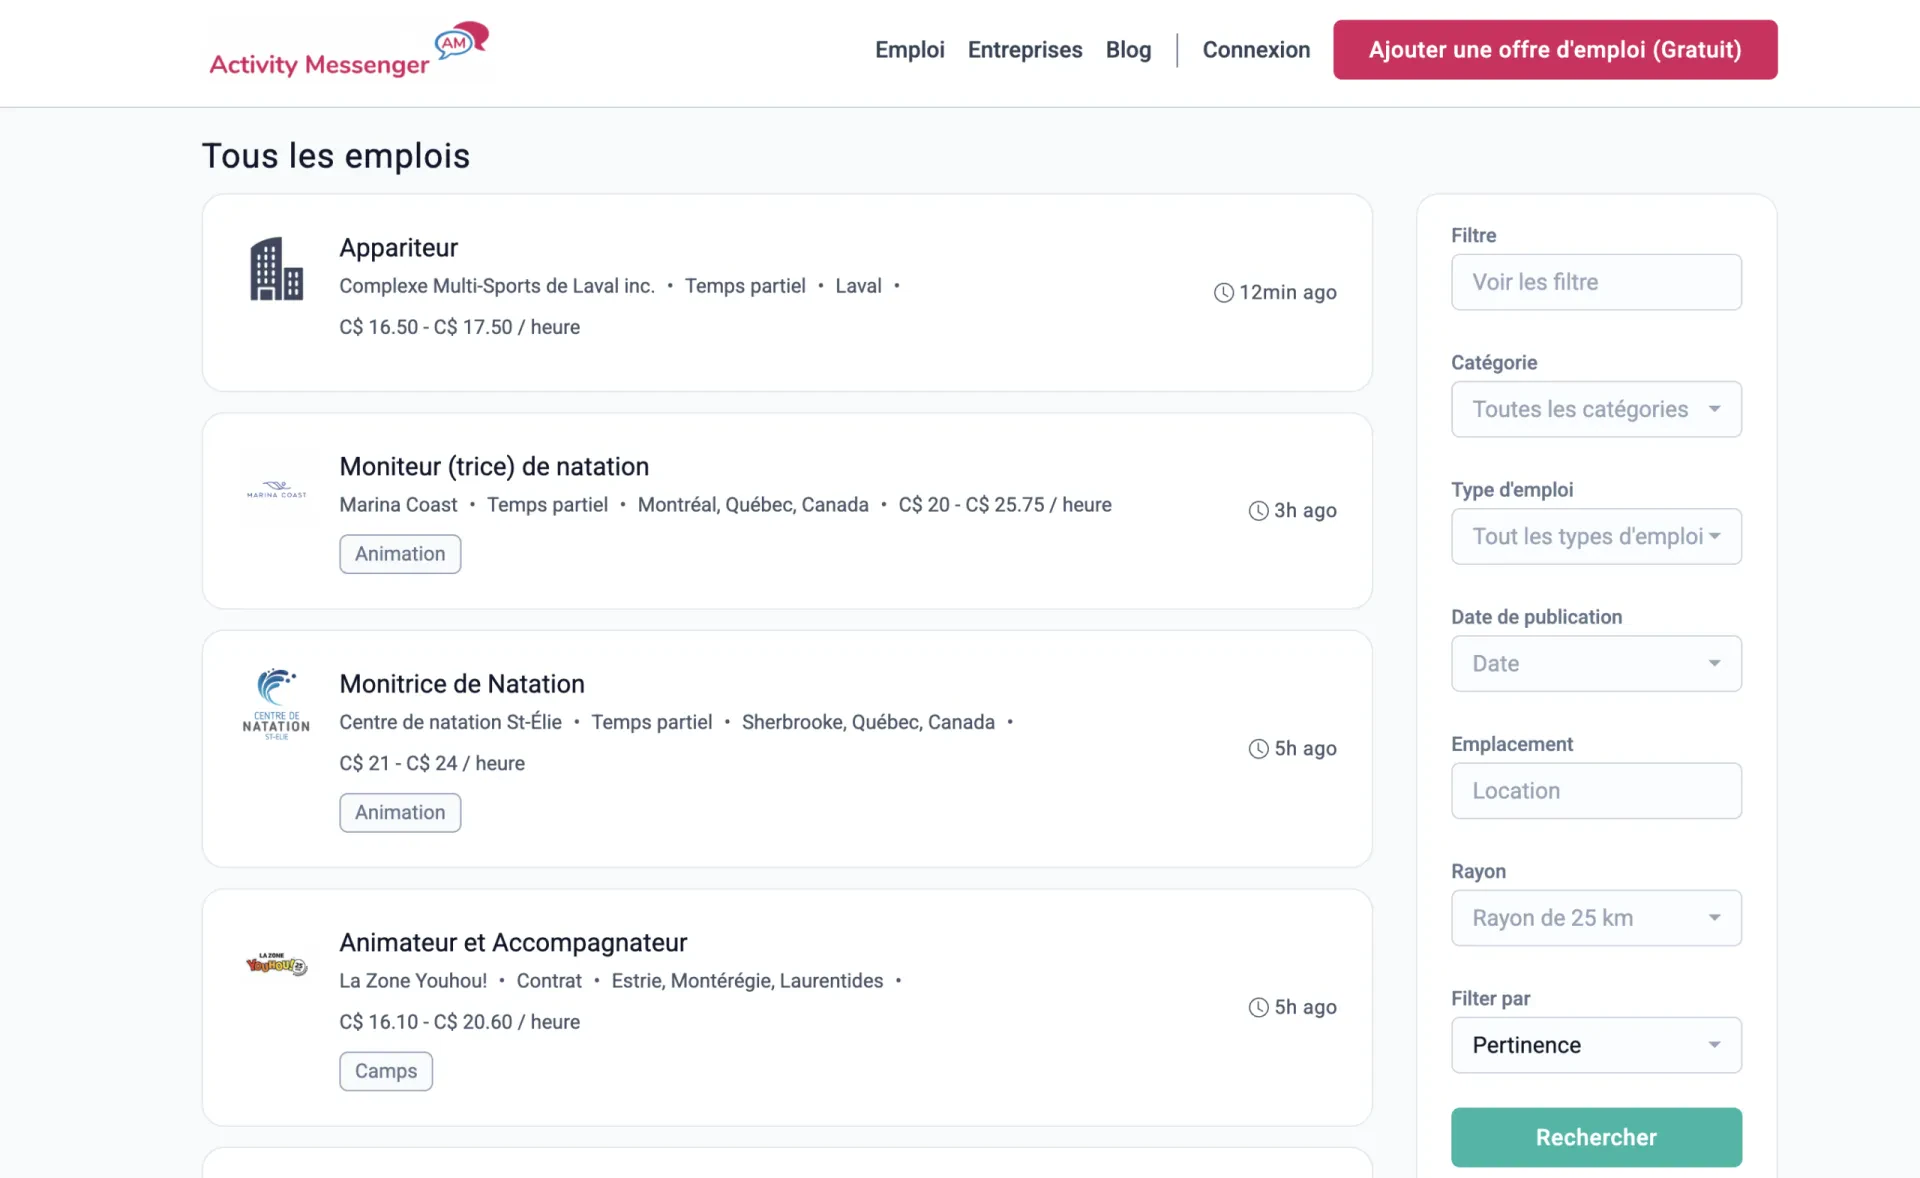Click 'Complexe Multi-Sports de Laval inc.' text

coord(497,286)
